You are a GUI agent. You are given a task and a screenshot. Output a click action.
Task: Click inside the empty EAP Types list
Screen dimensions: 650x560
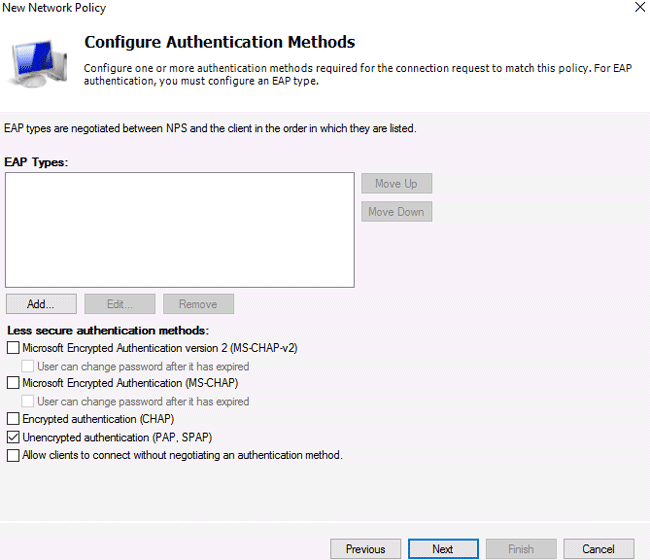[x=180, y=230]
